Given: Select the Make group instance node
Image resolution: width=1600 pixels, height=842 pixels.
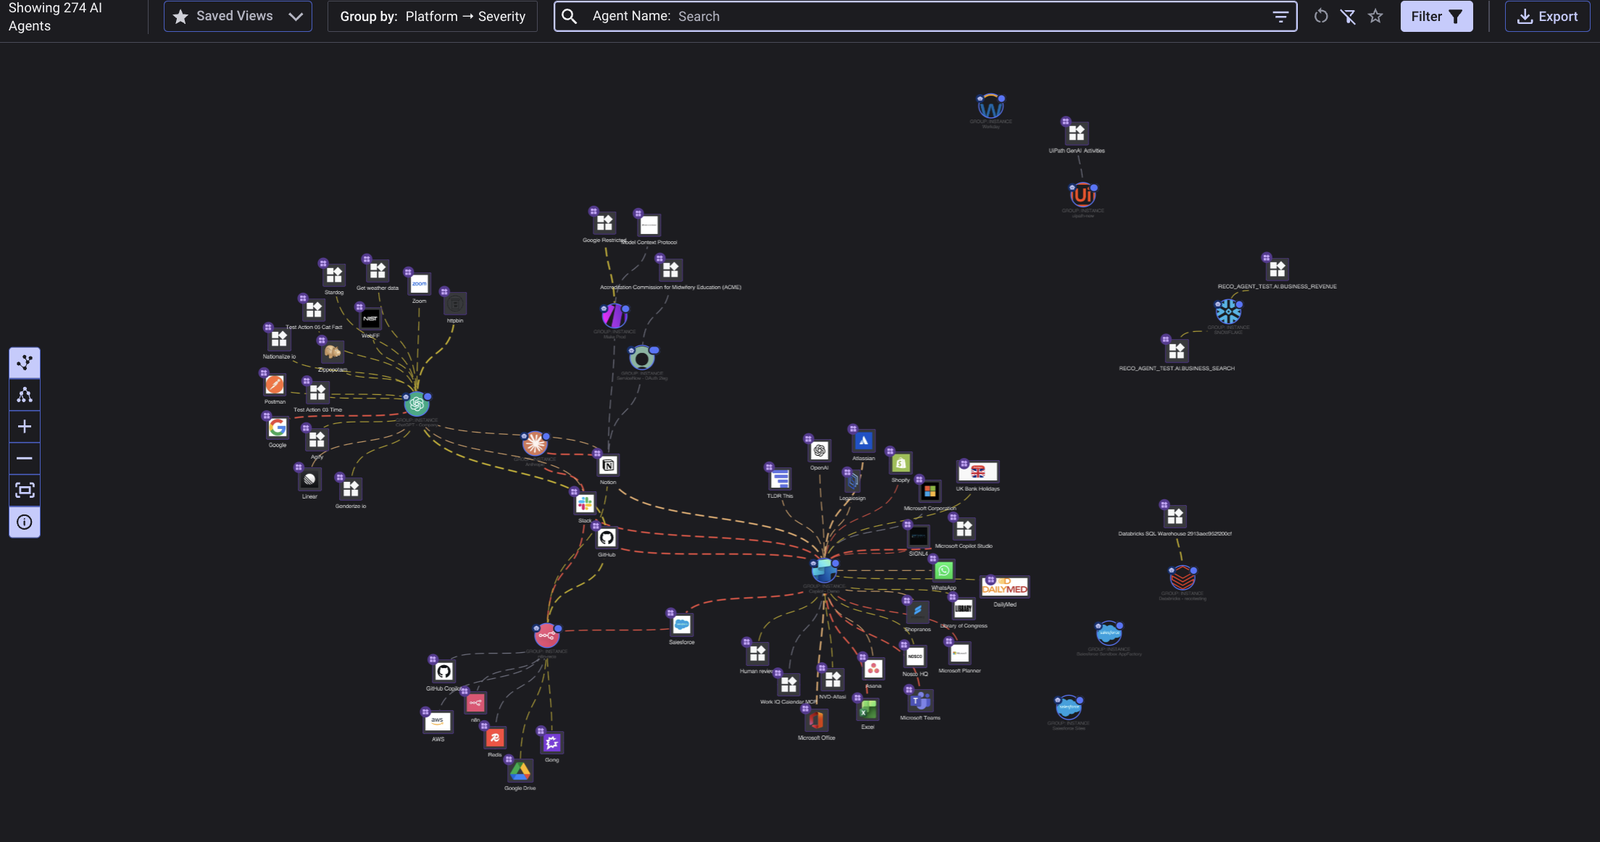Looking at the screenshot, I should pos(615,316).
